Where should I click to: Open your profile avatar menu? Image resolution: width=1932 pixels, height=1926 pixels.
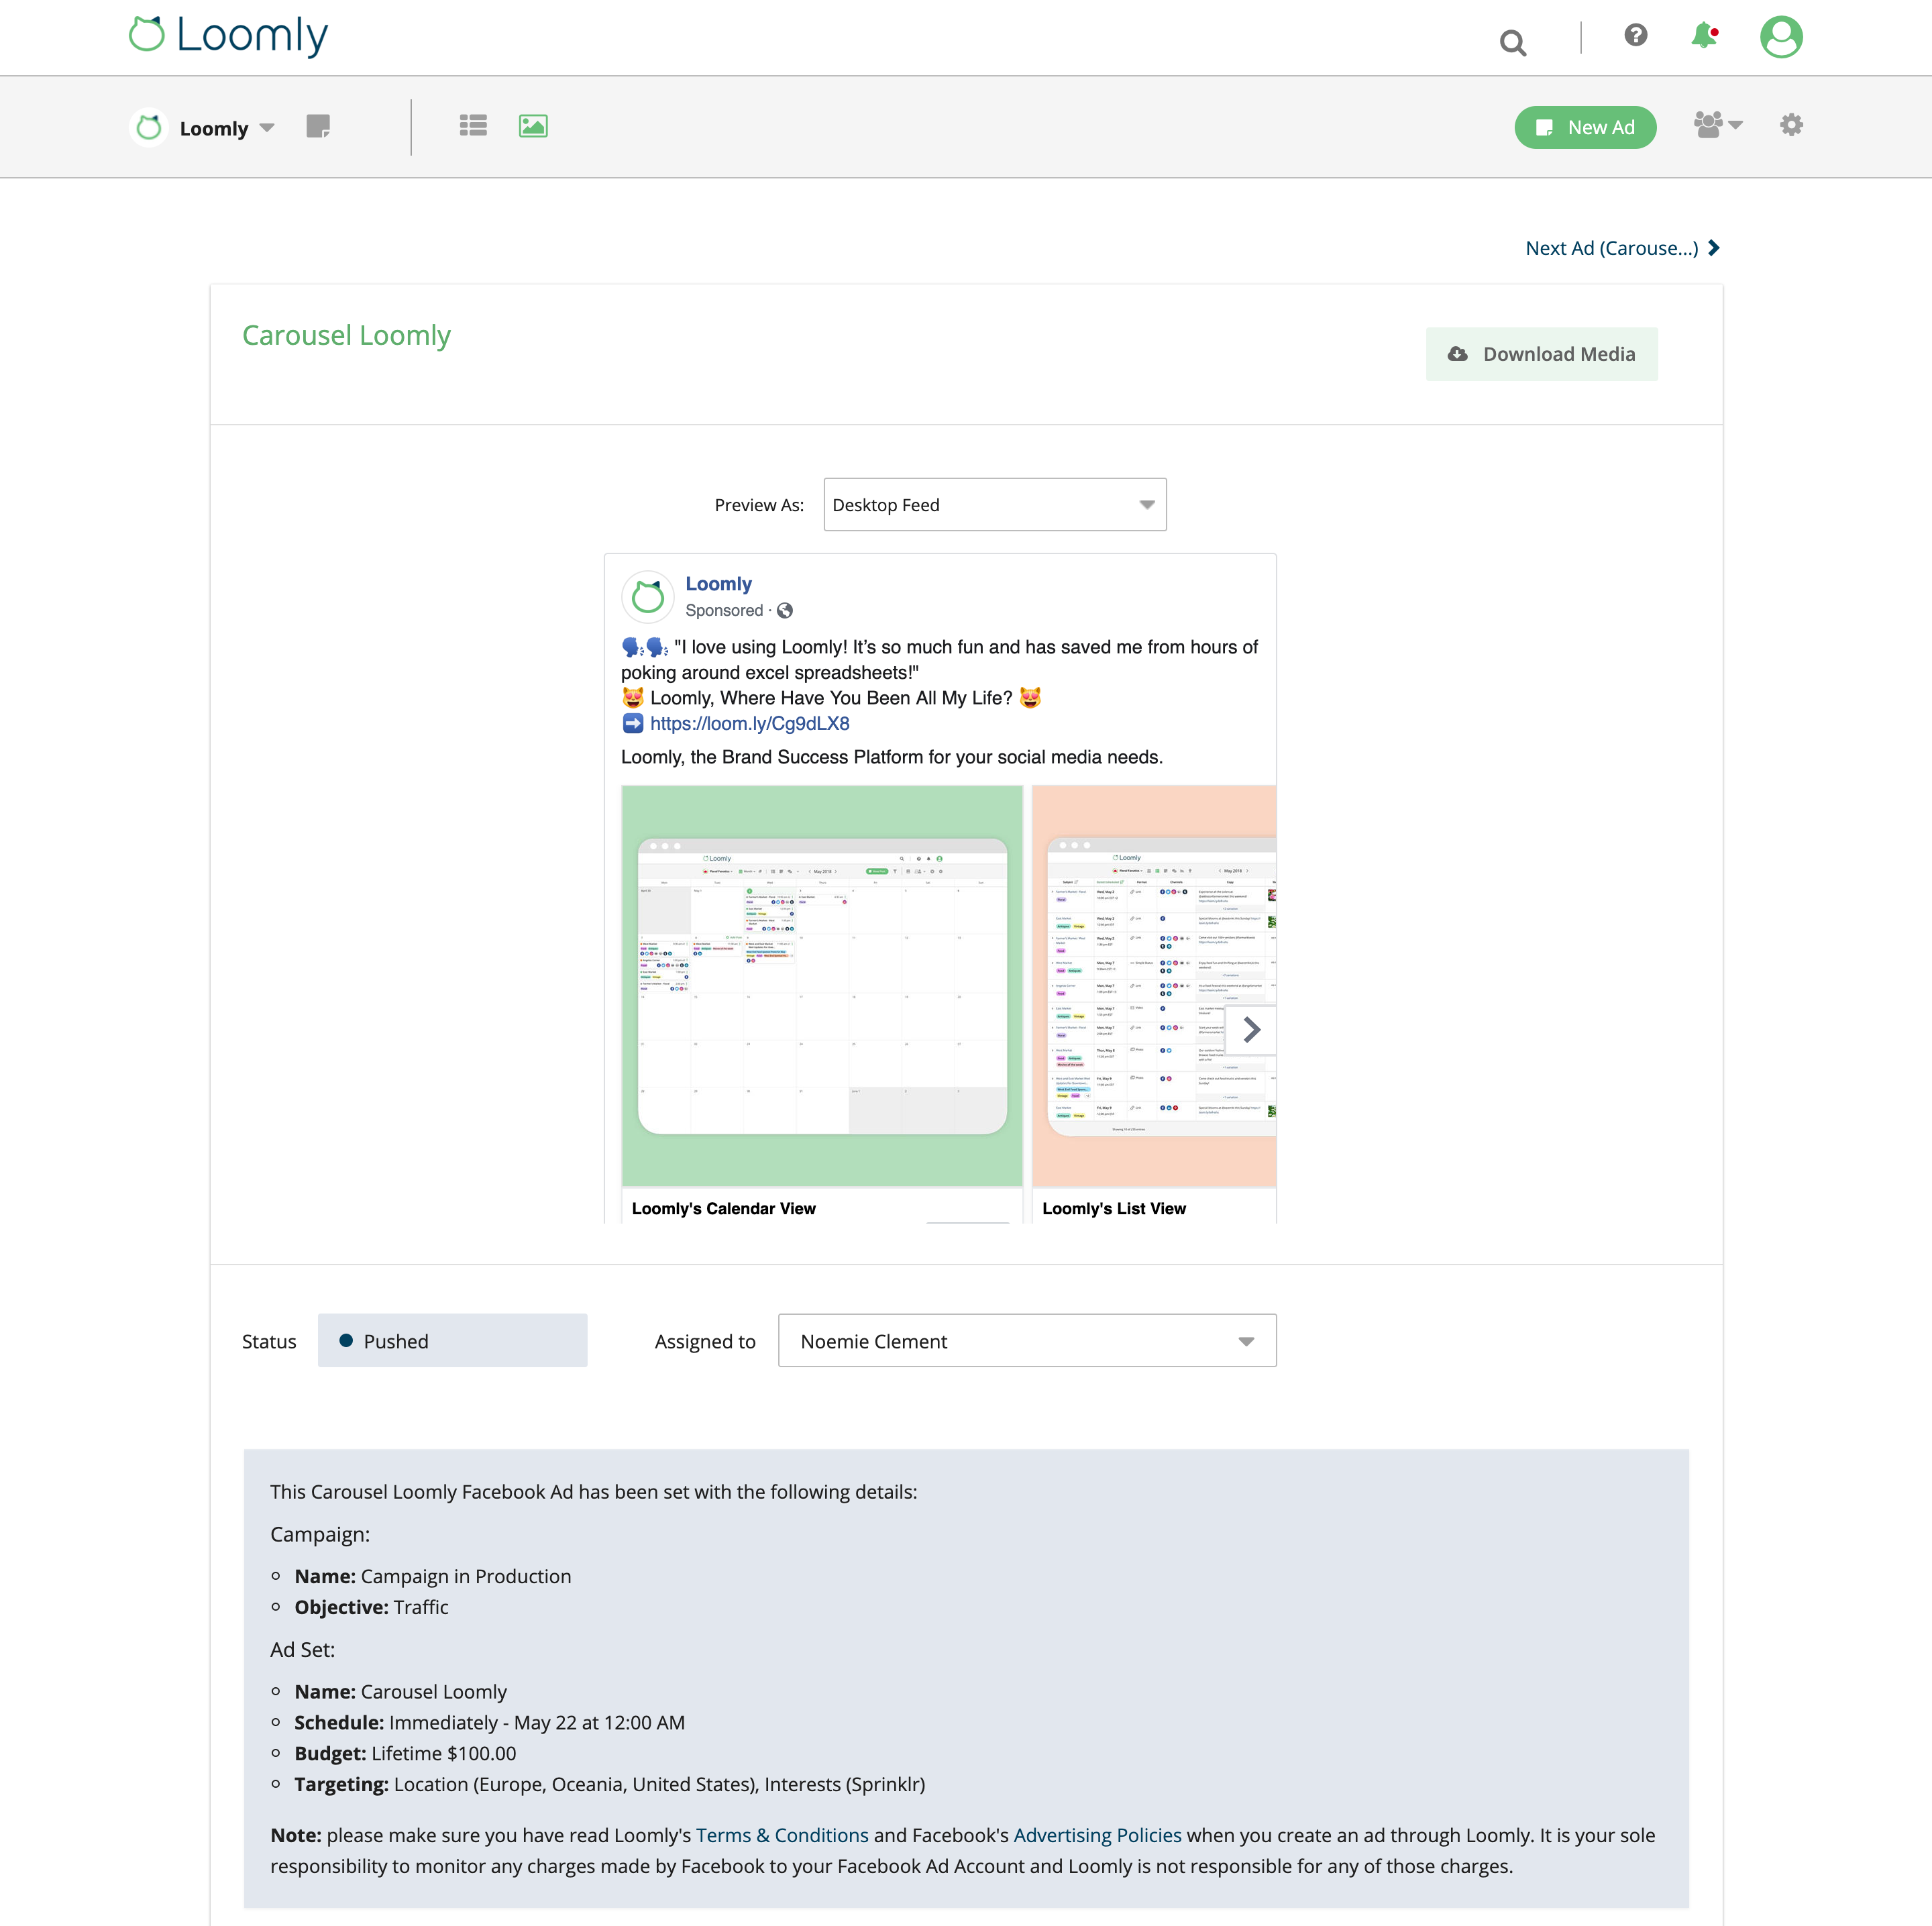pyautogui.click(x=1782, y=36)
